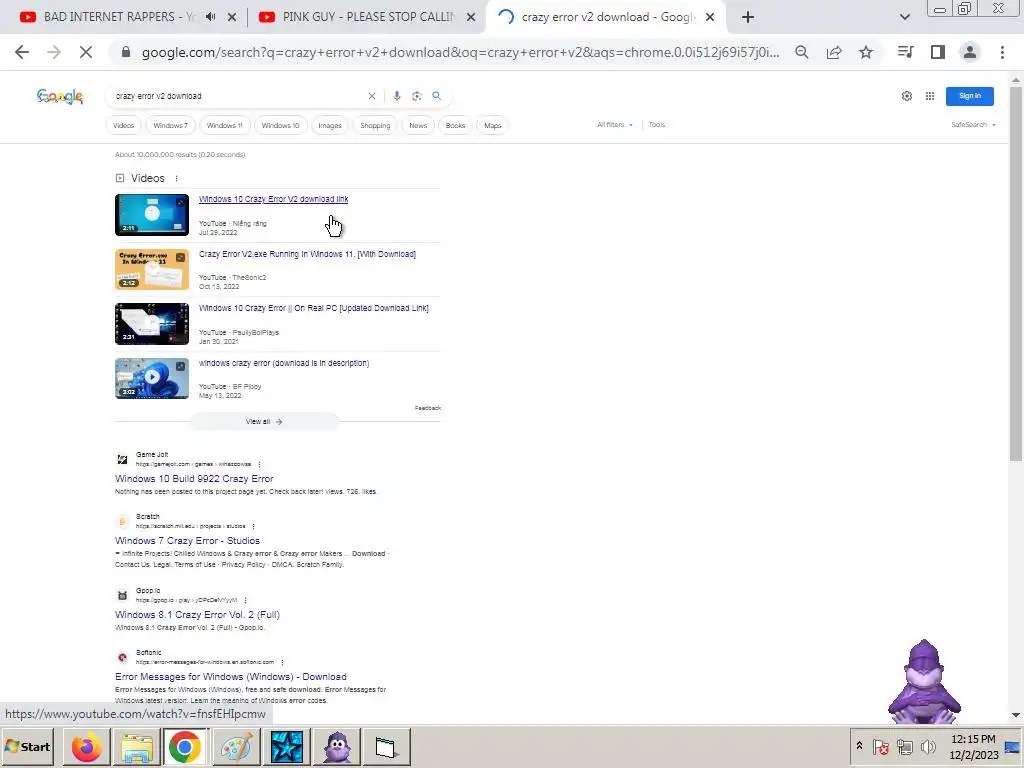The image size is (1024, 768).
Task: Click the Feedback link under videos
Action: click(x=428, y=408)
